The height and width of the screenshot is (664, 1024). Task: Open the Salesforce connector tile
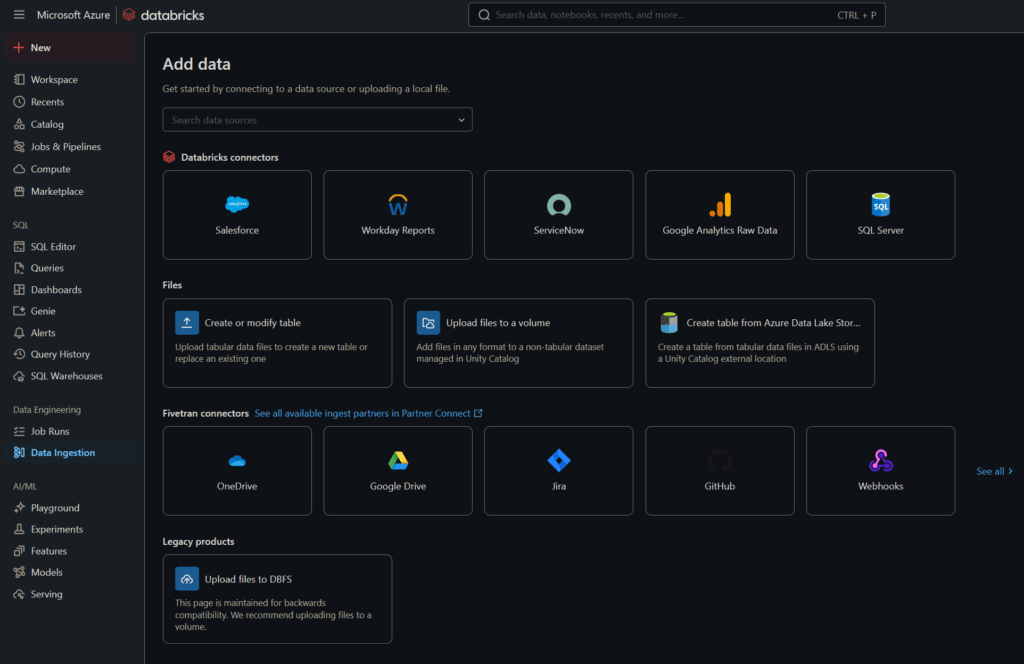[x=237, y=214]
